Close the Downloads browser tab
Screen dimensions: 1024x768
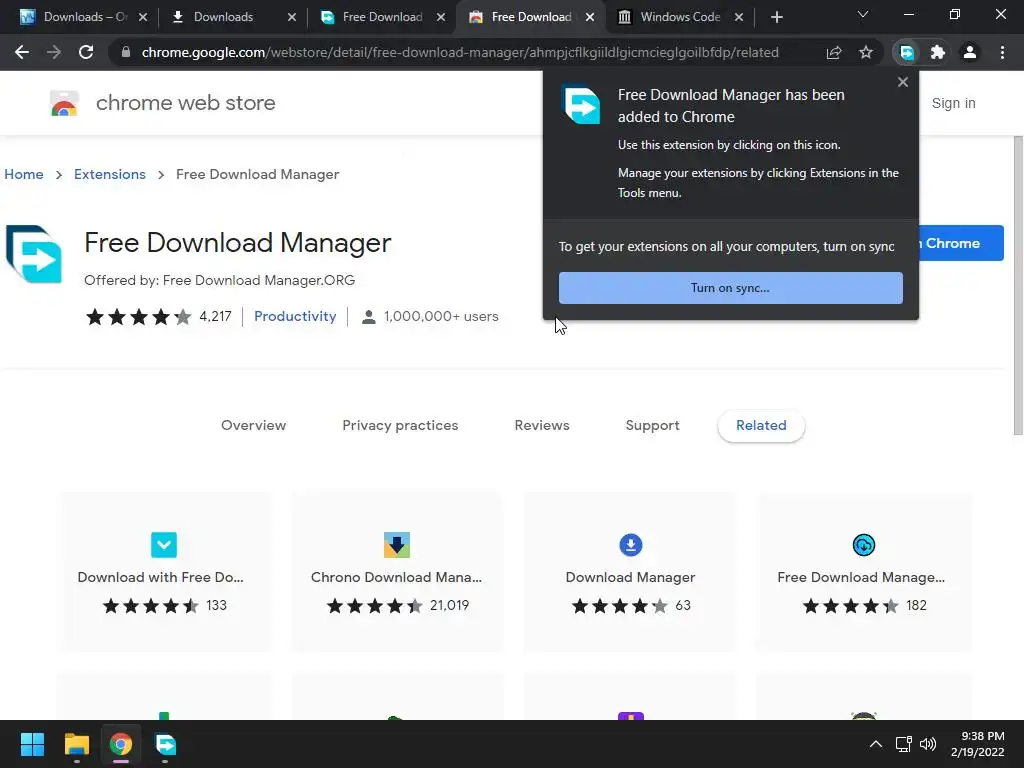(x=292, y=17)
